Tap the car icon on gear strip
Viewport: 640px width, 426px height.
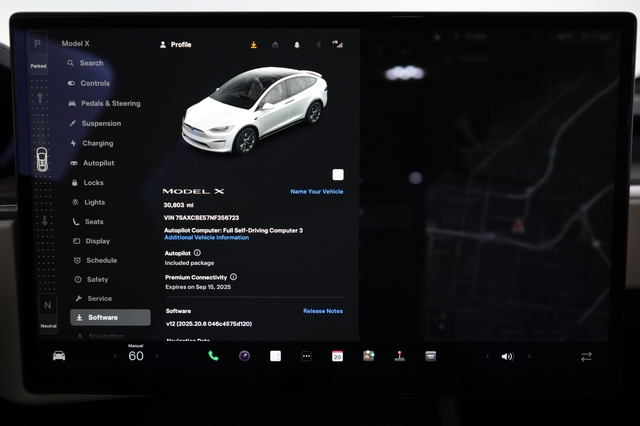coord(42,159)
